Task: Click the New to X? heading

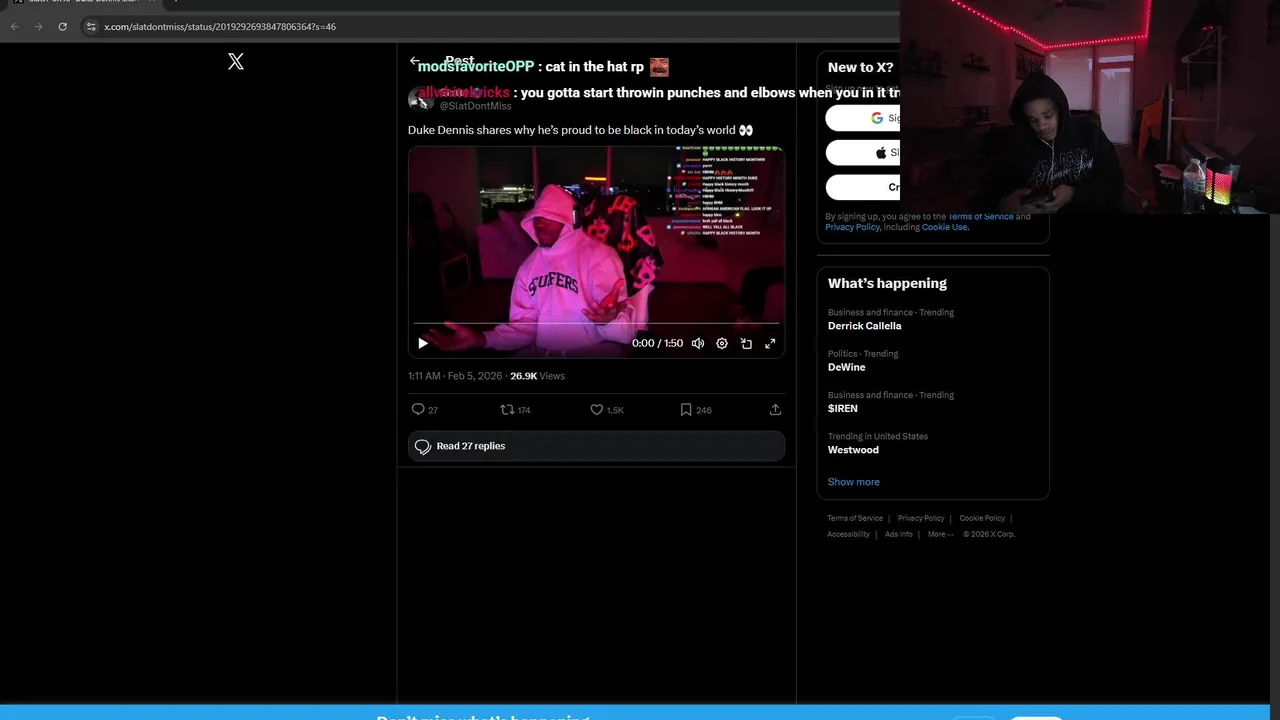Action: tap(860, 67)
